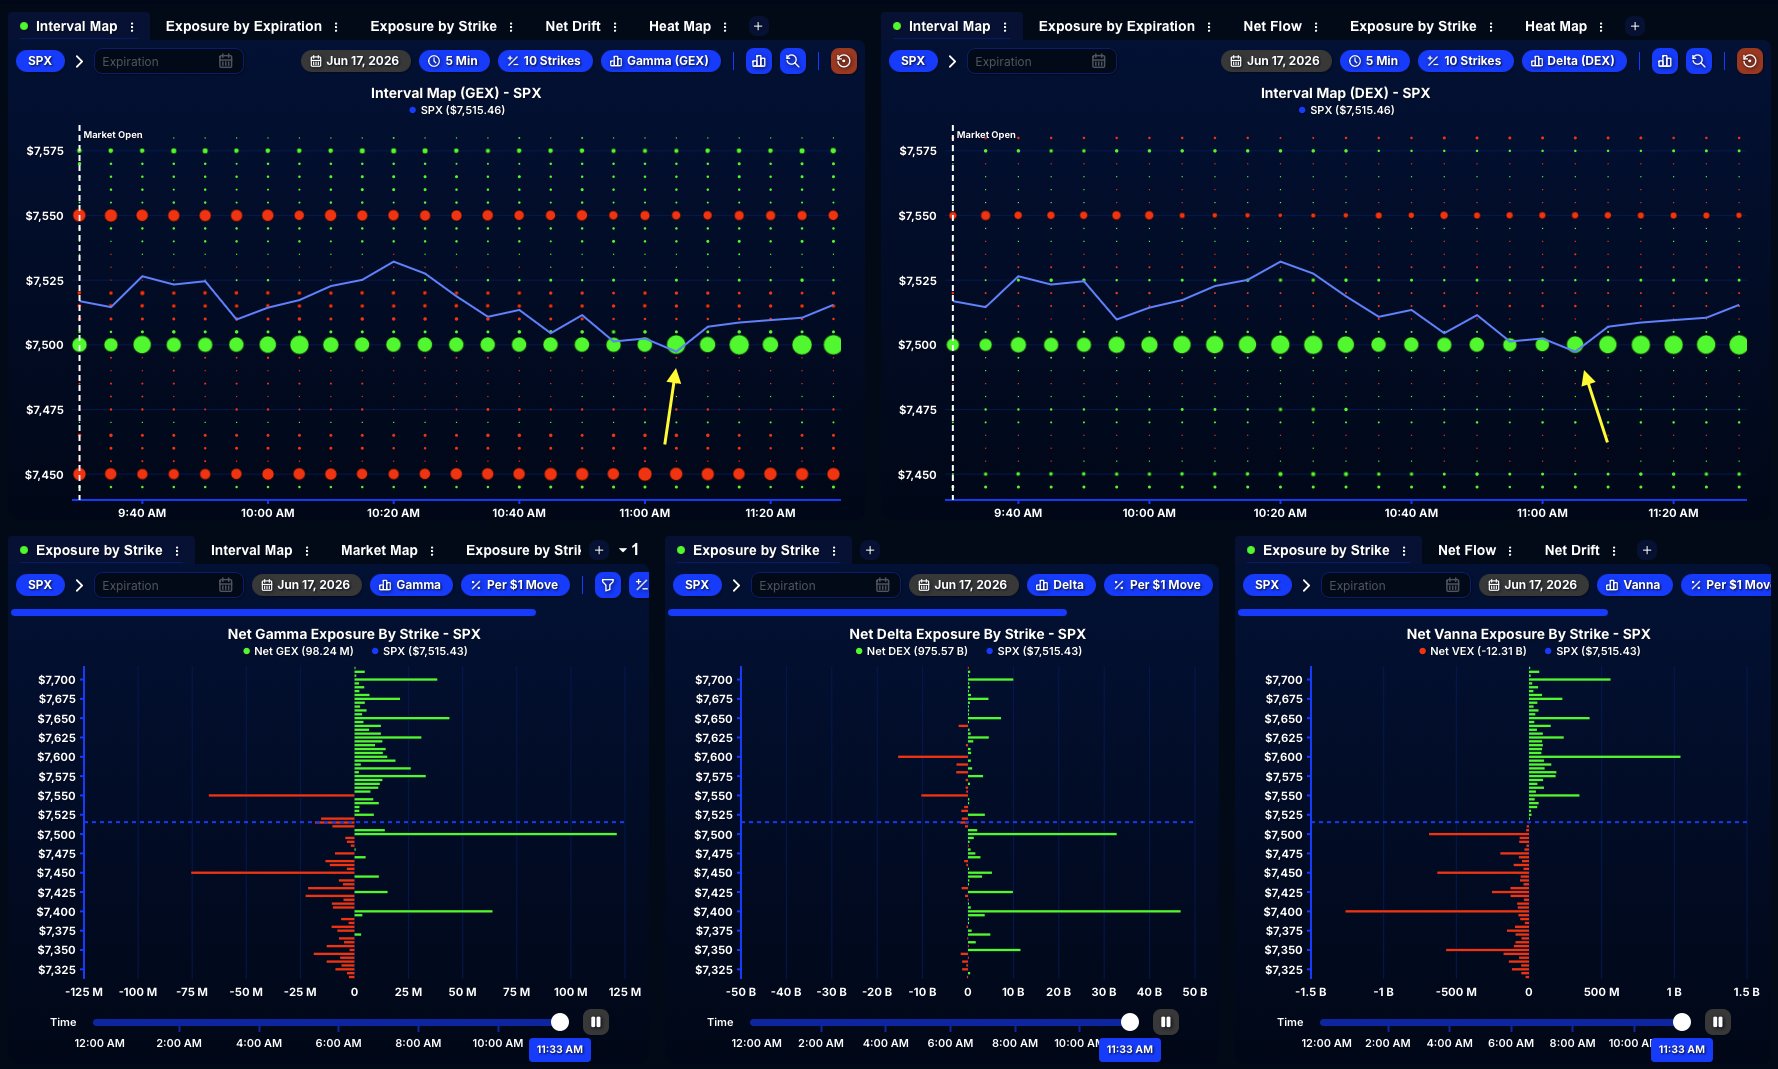Click Expiration input field in DEX interval map
1778x1069 pixels.
[1041, 61]
